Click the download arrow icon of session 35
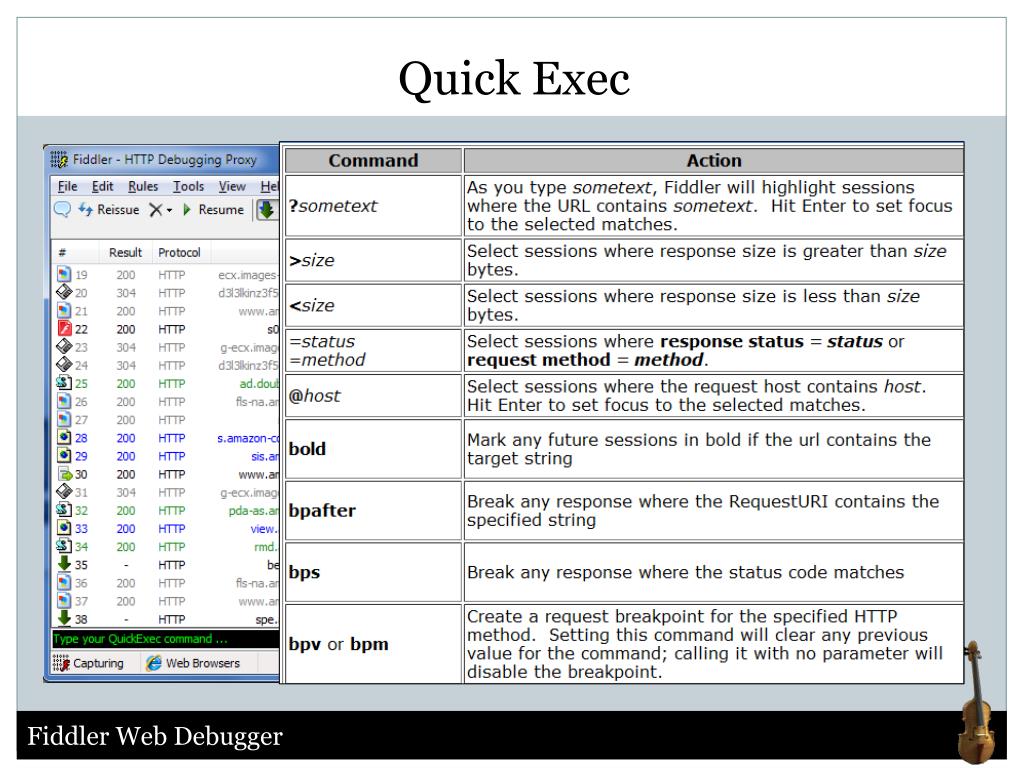The width and height of the screenshot is (1024, 768). pos(63,563)
